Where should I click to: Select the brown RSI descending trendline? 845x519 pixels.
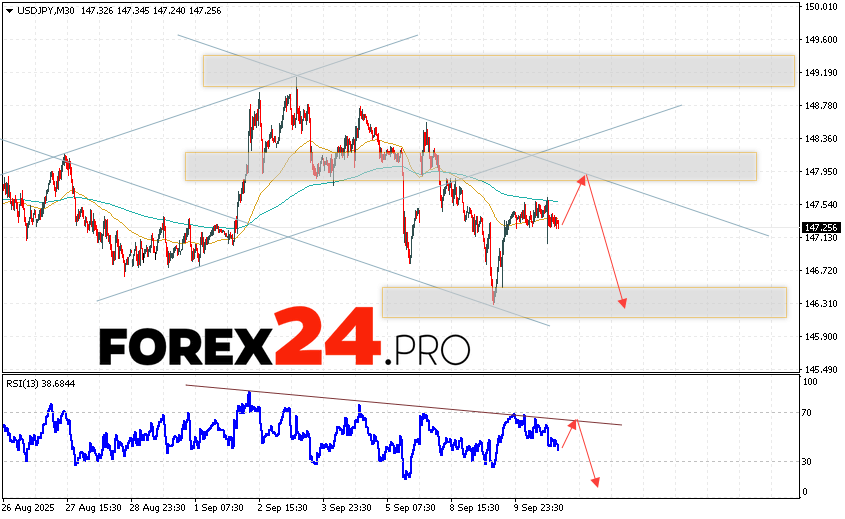(404, 405)
